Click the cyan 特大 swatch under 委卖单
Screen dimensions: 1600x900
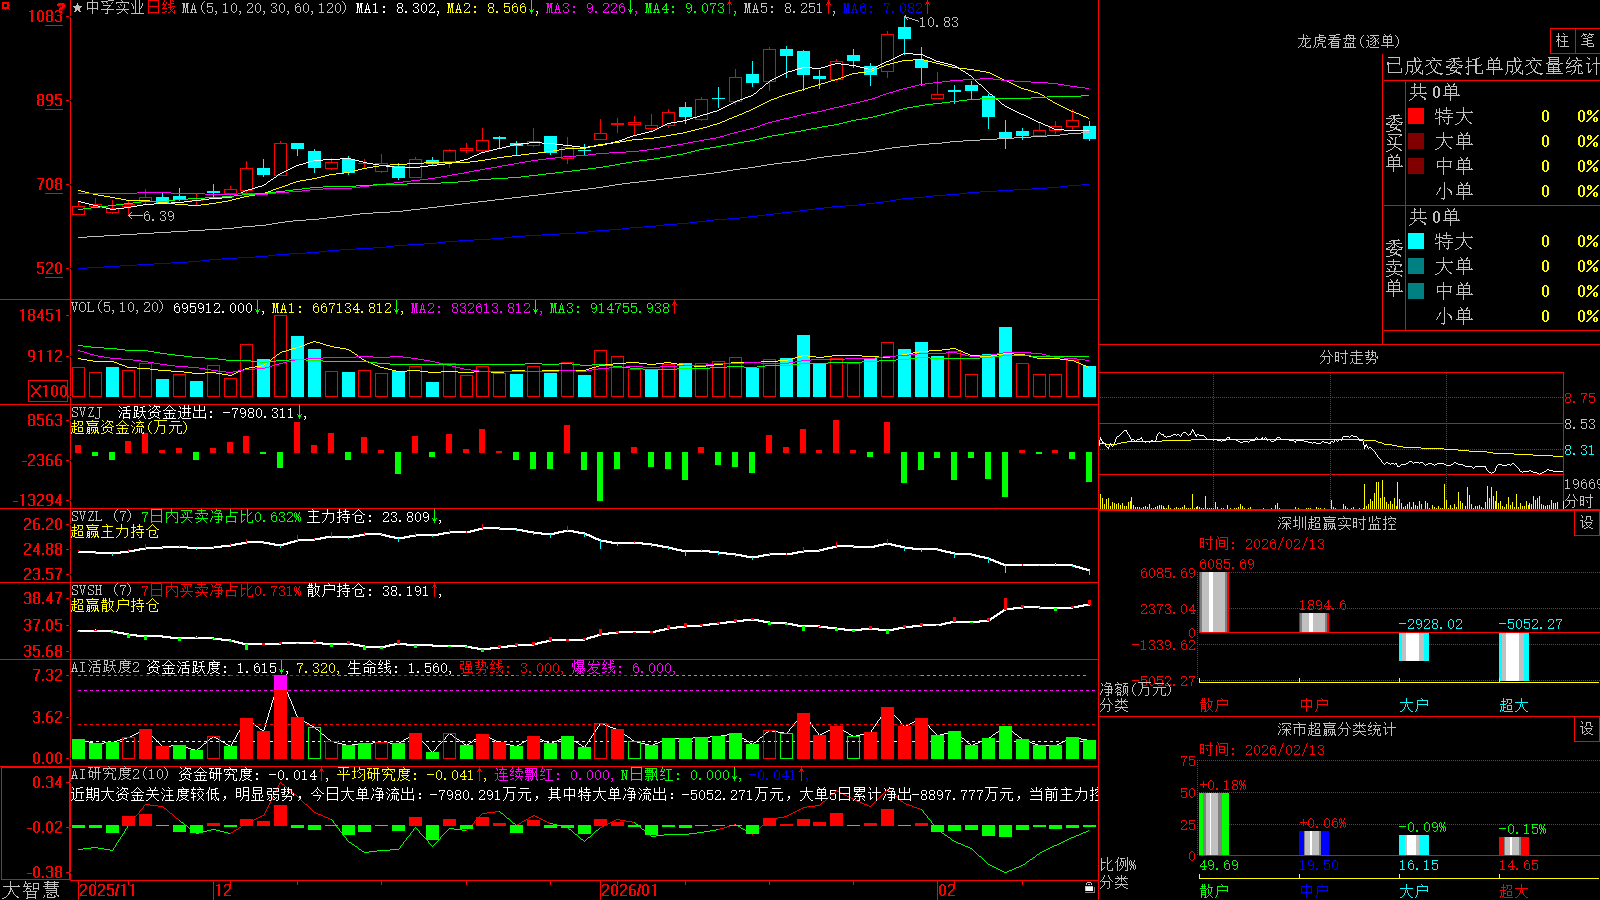(1416, 241)
